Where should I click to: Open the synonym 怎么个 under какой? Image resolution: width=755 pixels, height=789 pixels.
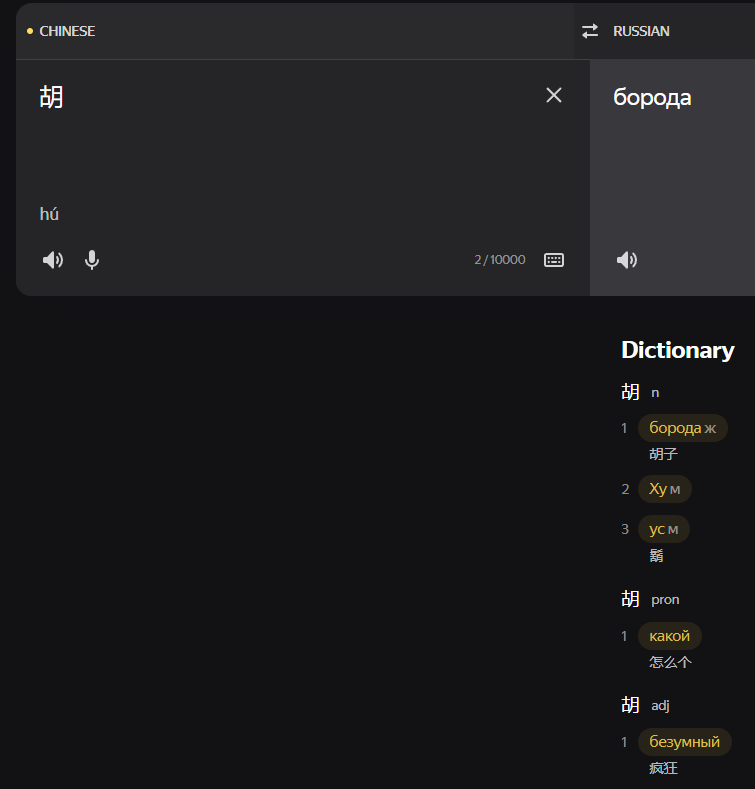[x=670, y=662]
